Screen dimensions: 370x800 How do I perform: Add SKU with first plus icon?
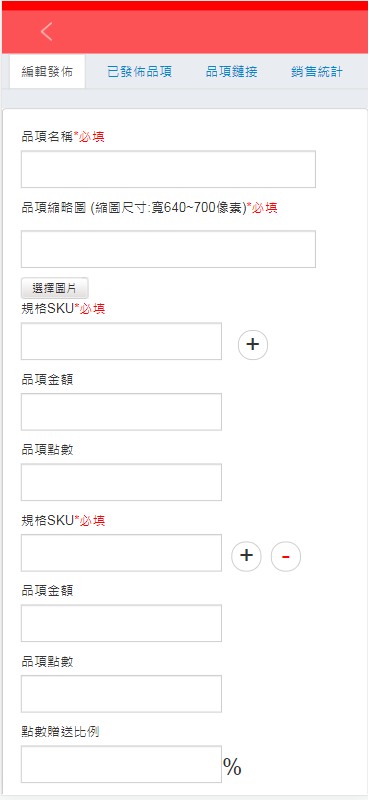pyautogui.click(x=253, y=344)
